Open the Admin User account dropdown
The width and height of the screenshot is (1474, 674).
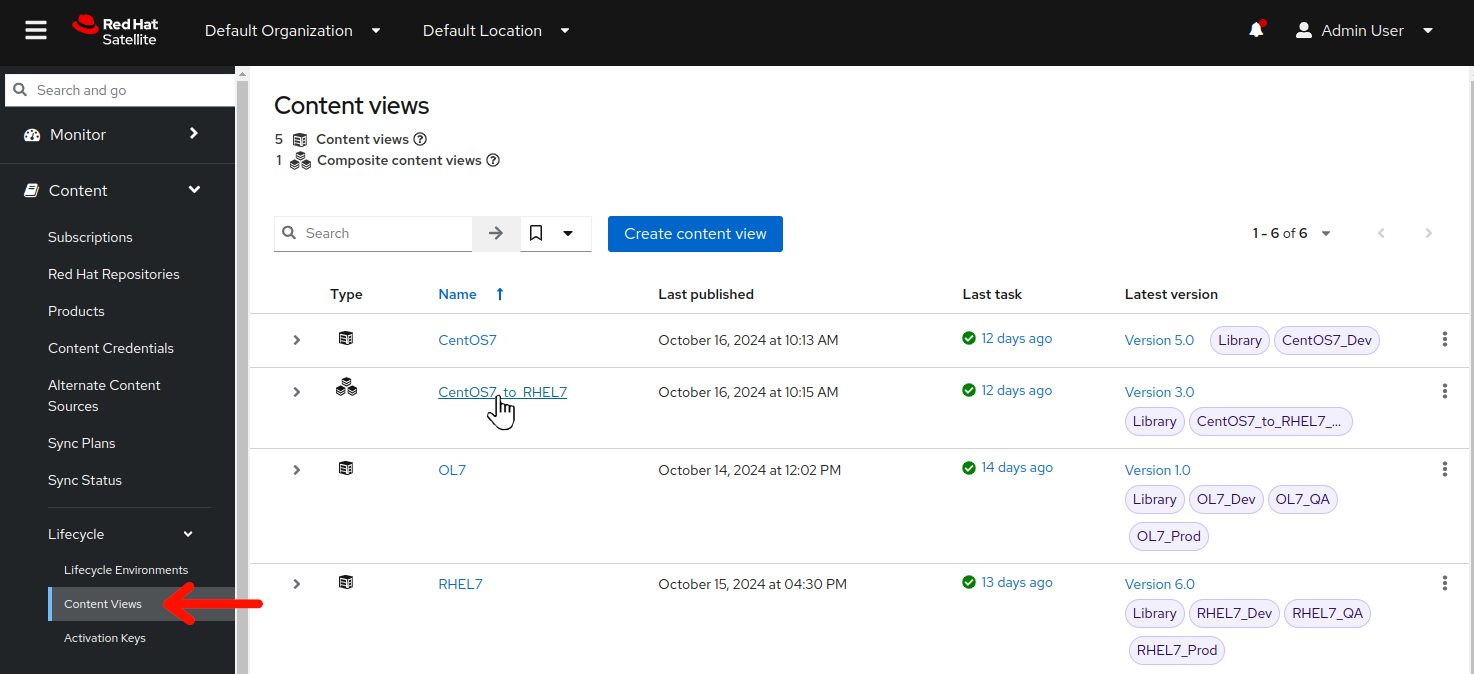[1365, 31]
